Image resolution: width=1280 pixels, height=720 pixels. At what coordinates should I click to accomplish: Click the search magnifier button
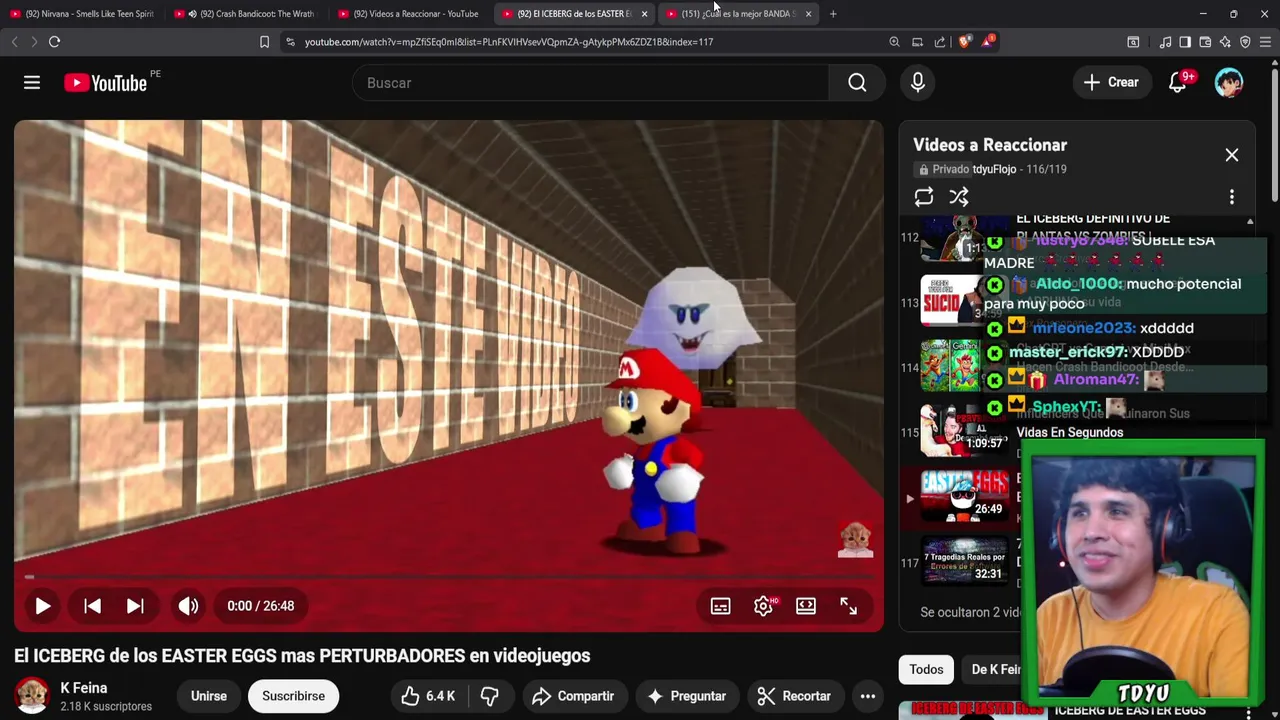pyautogui.click(x=857, y=83)
